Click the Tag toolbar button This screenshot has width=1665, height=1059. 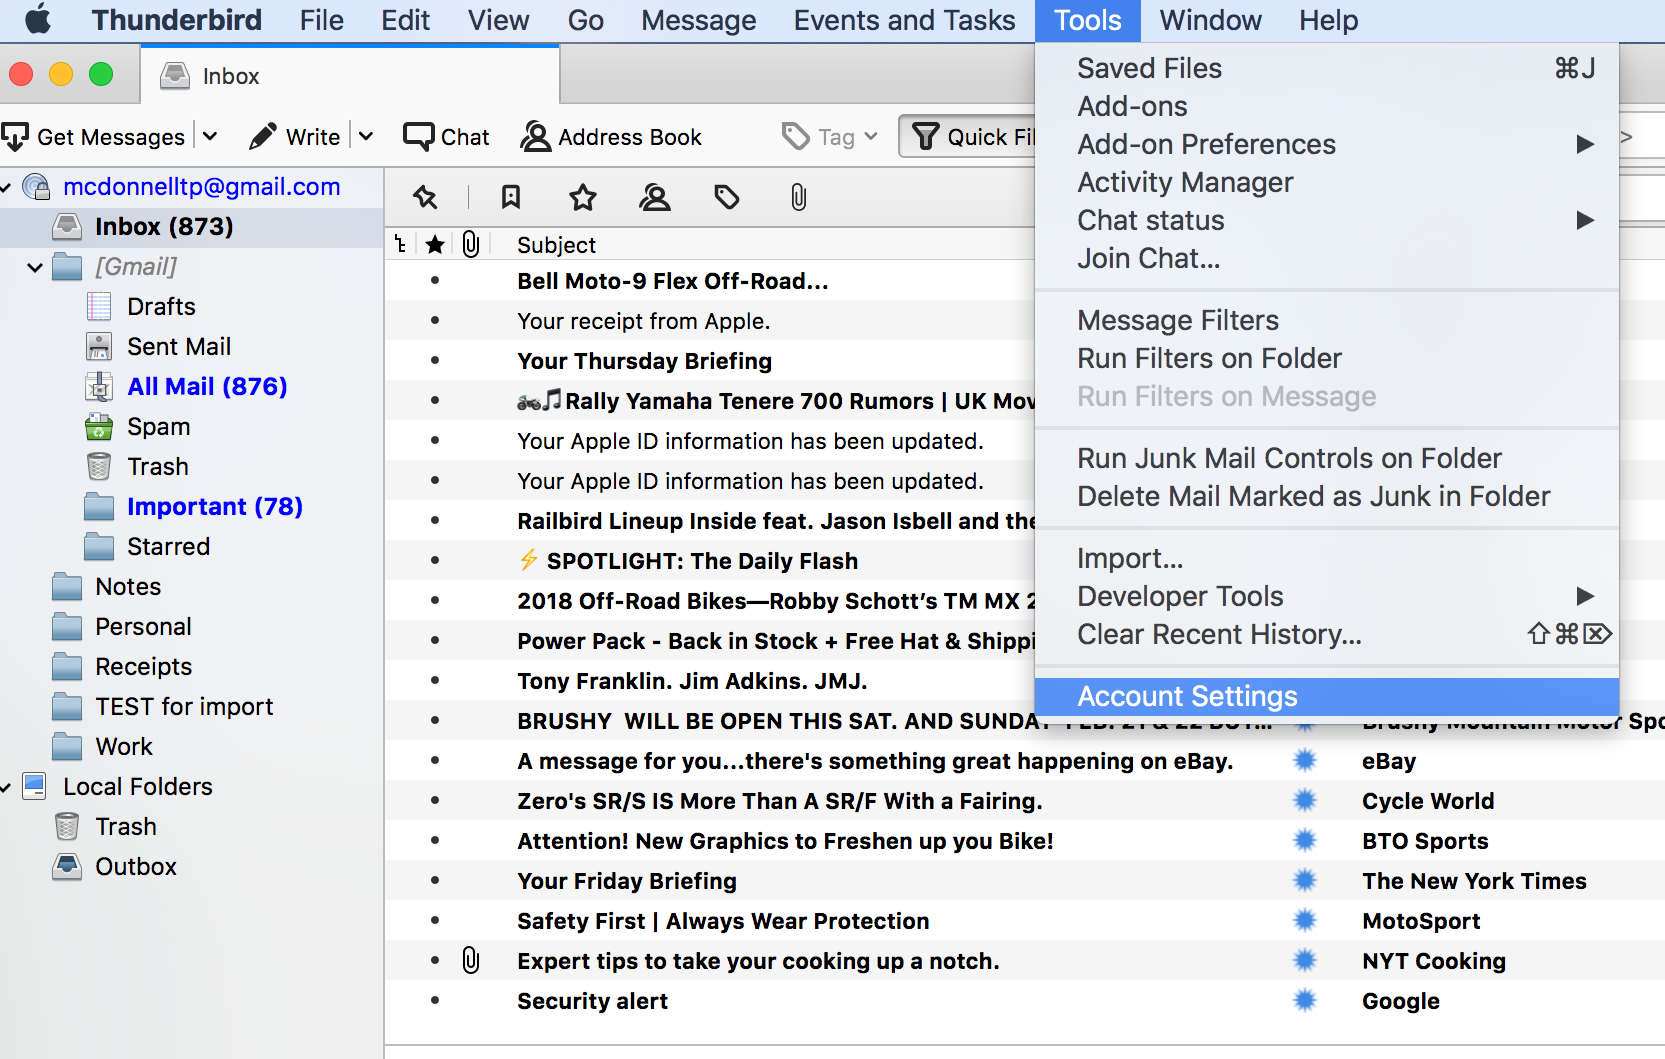pos(830,137)
